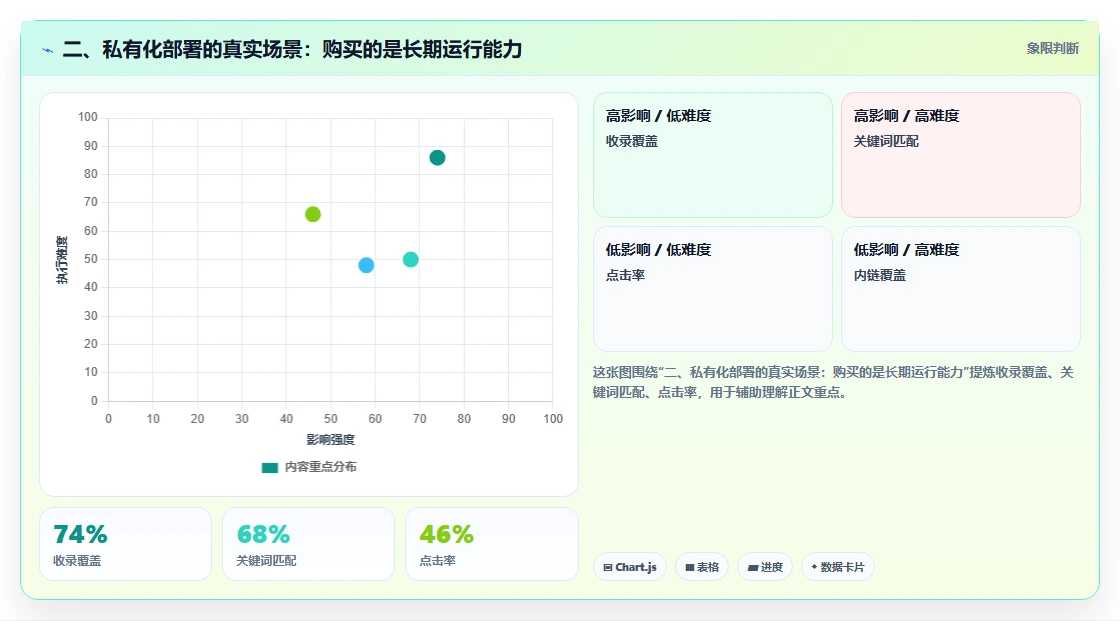Click the 象限判断 label in the header
Viewport: 1120px width, 621px height.
pos(1052,49)
